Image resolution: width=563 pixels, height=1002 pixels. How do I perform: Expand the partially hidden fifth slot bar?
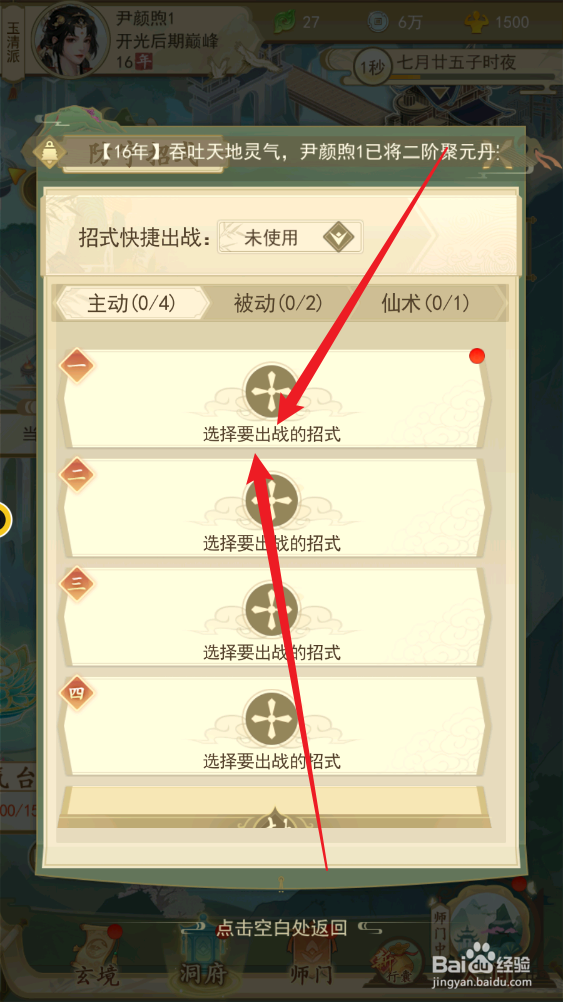tap(275, 807)
